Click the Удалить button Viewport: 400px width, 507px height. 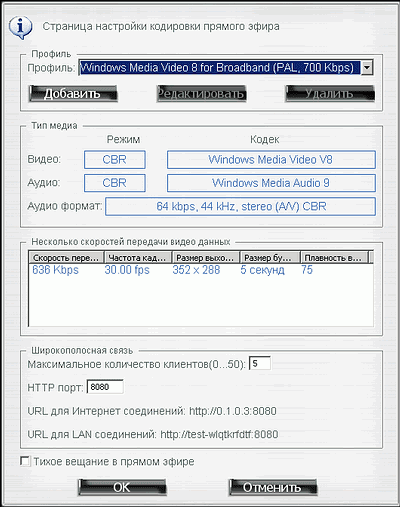click(x=330, y=94)
